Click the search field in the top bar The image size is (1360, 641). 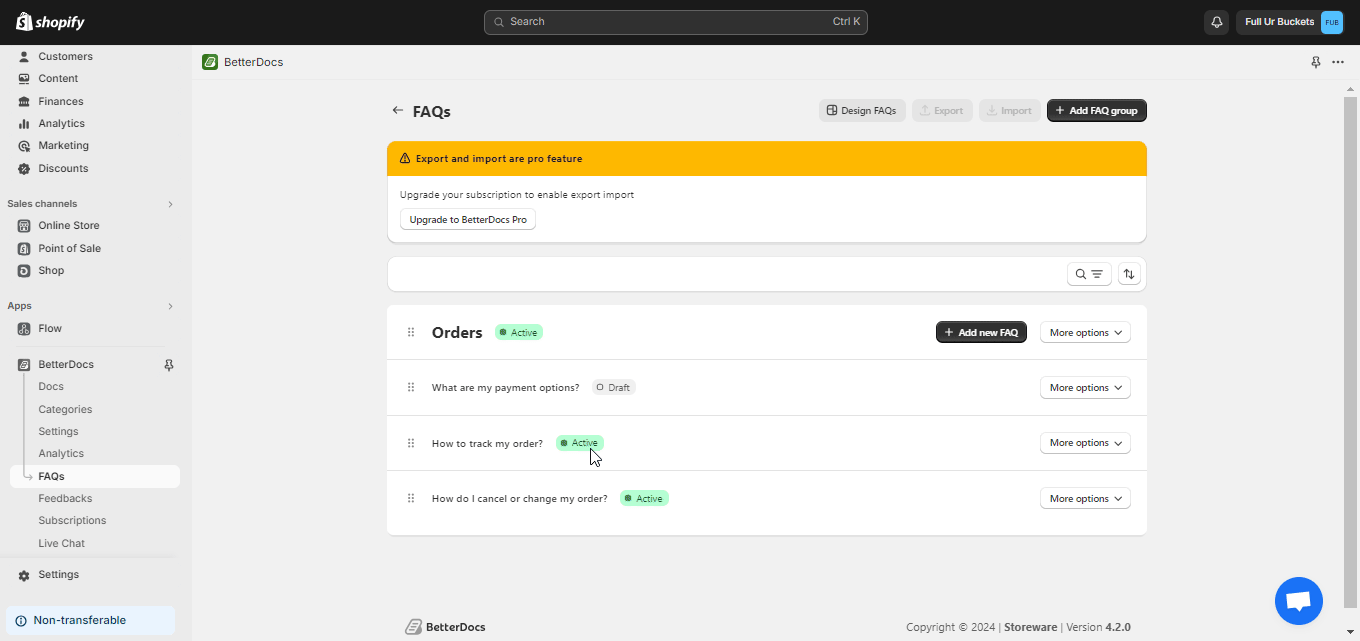click(675, 21)
